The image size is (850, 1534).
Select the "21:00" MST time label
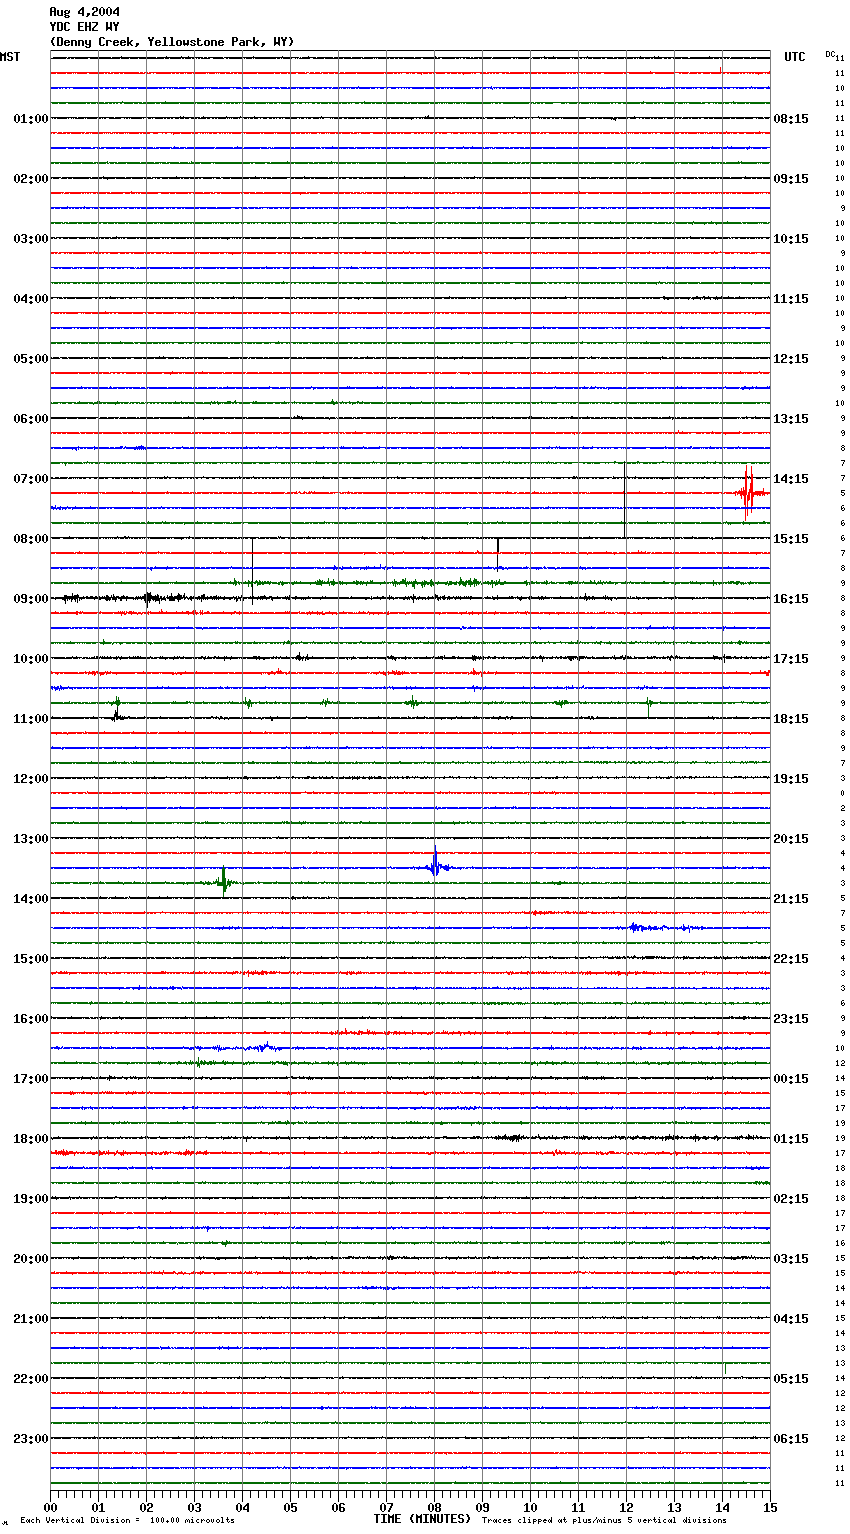point(31,1319)
